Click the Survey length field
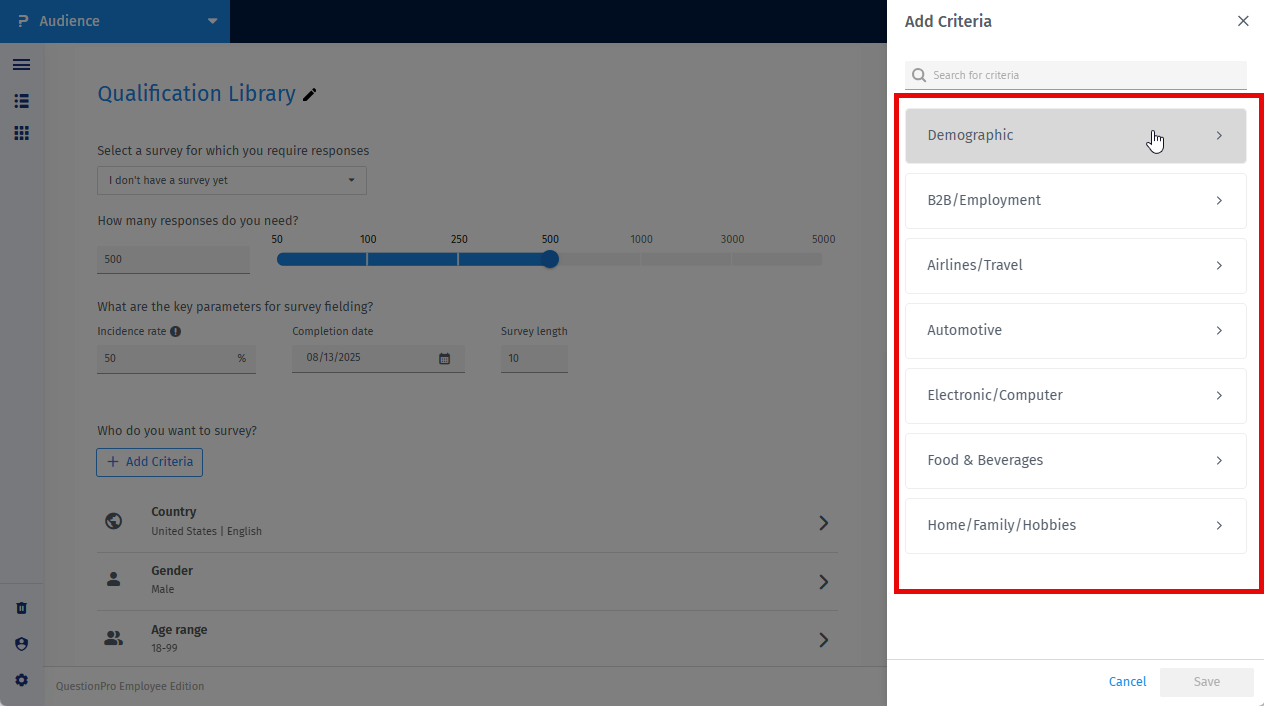This screenshot has width=1264, height=706. point(534,358)
